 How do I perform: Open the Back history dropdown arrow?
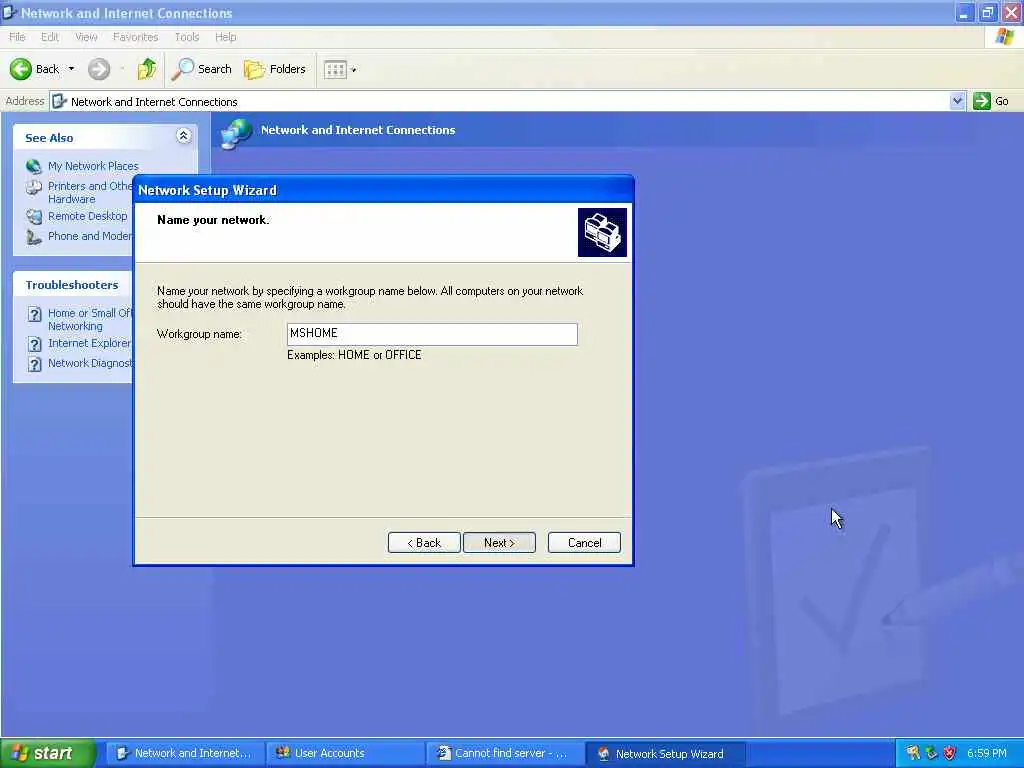(x=71, y=69)
